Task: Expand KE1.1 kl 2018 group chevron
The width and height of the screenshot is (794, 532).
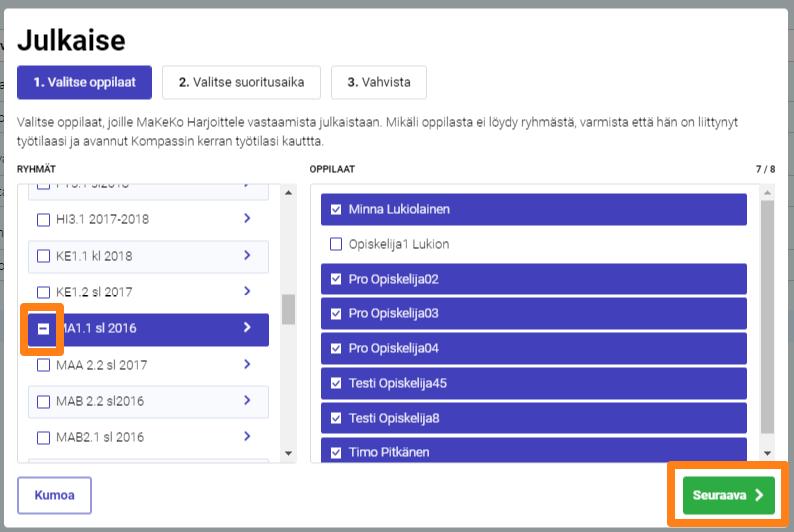Action: tap(247, 255)
